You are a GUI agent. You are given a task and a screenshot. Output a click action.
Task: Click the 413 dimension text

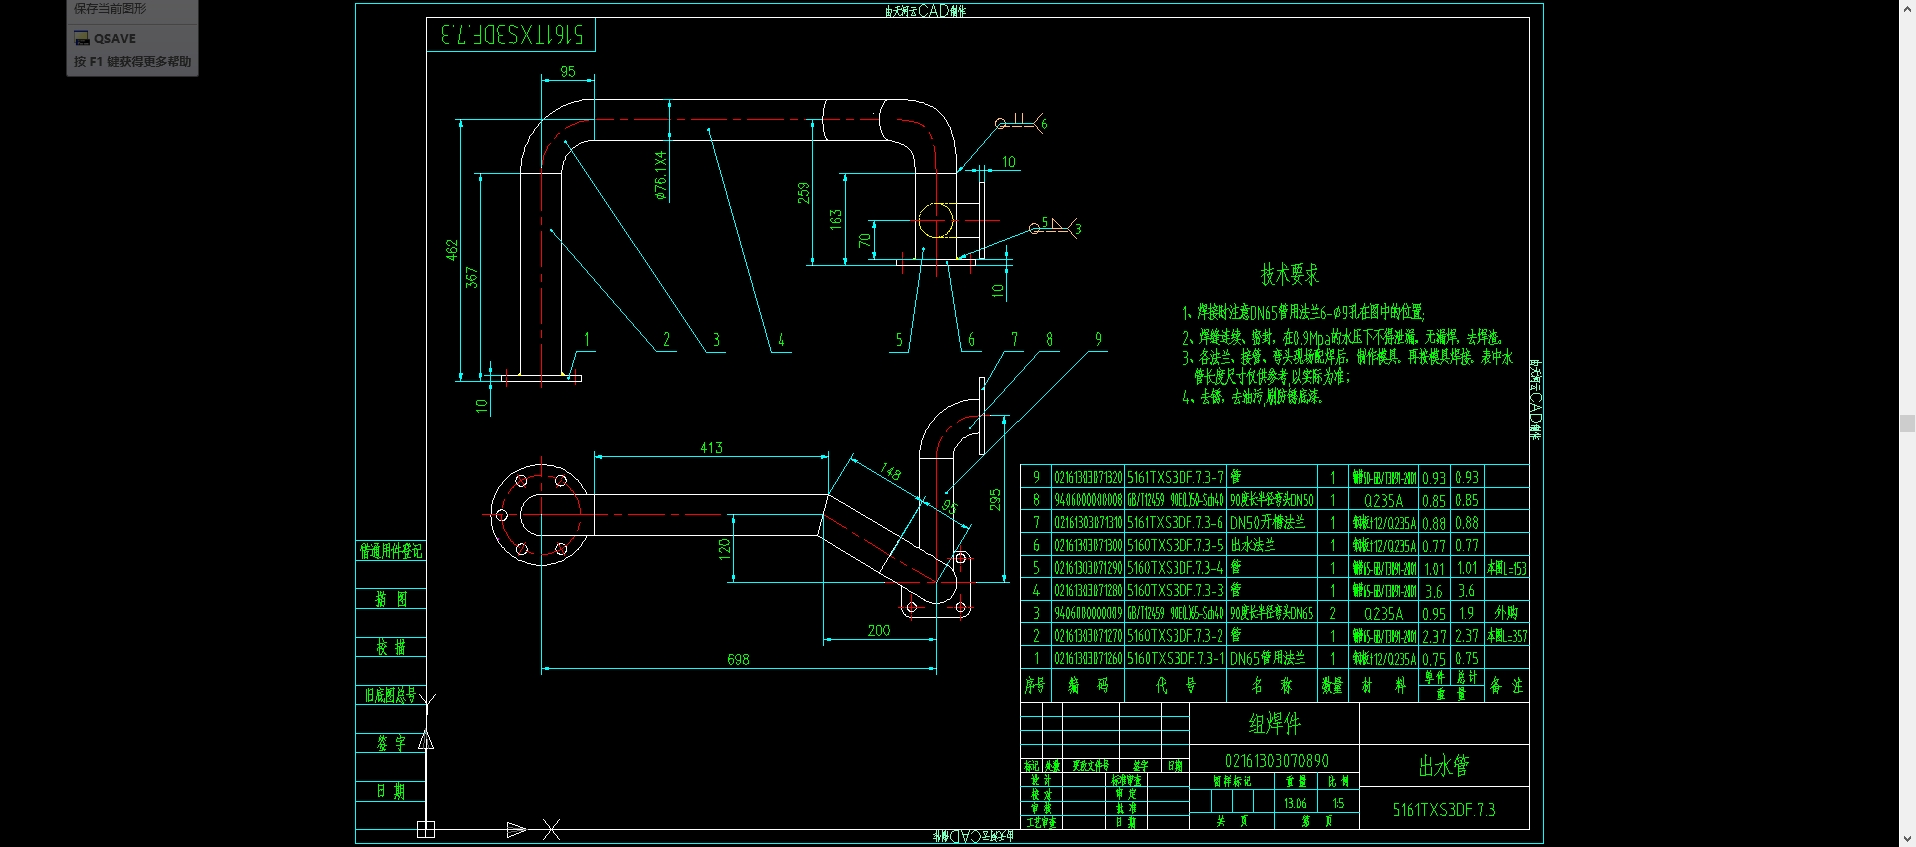click(711, 447)
